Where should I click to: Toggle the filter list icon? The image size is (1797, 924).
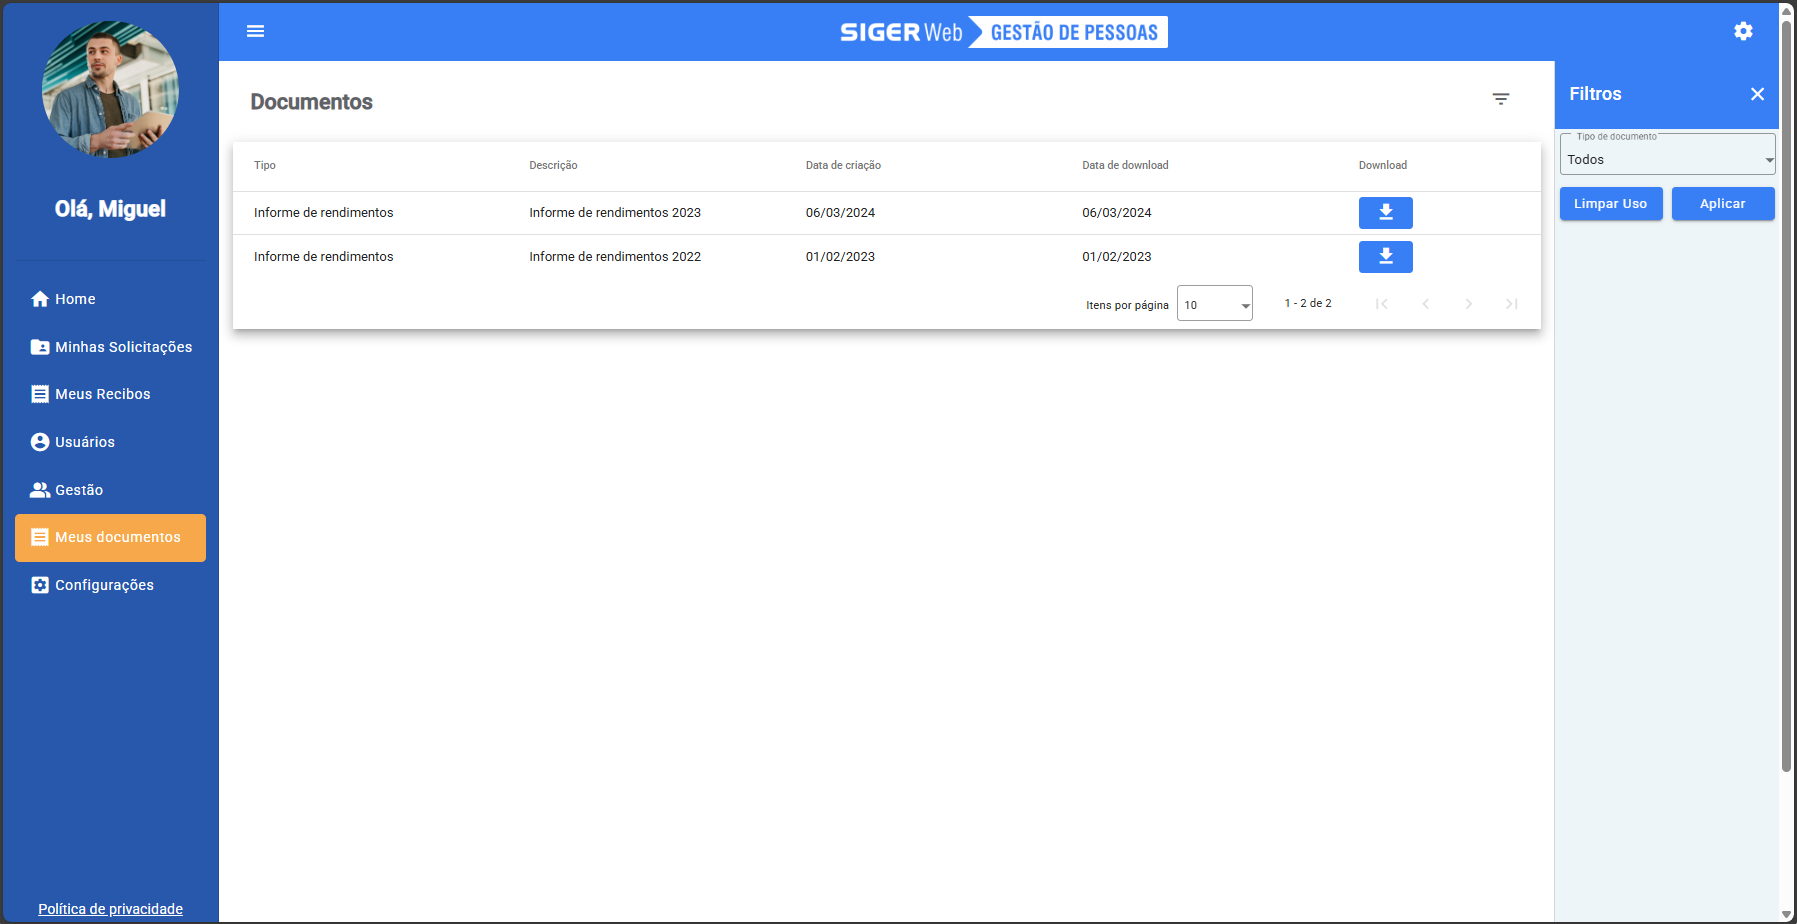click(1501, 99)
